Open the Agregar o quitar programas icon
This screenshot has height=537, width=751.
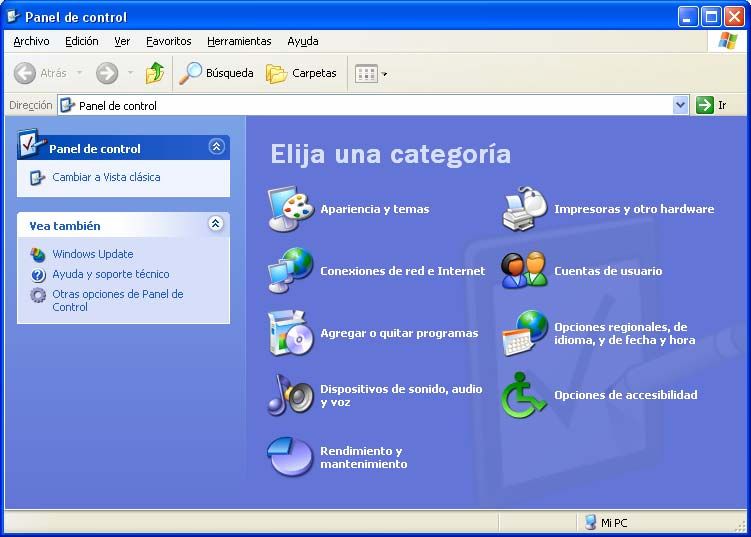[291, 333]
